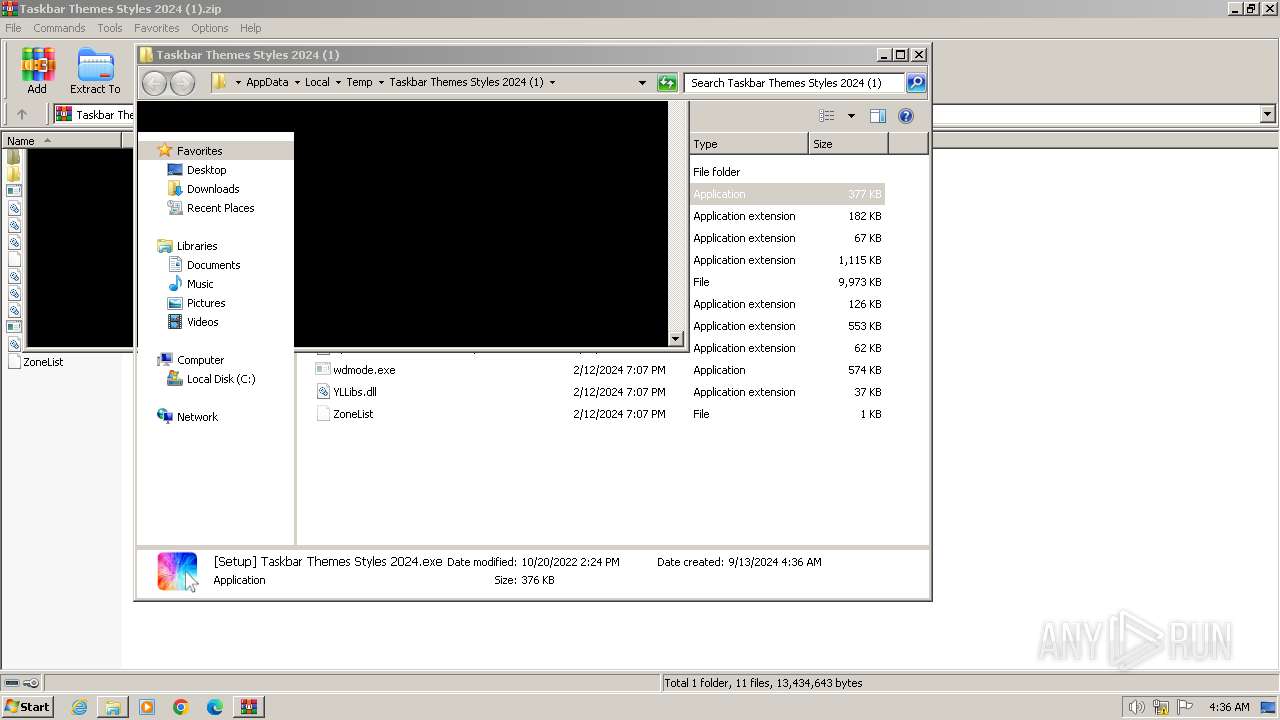Select ZoneList file icon in Explorer
This screenshot has height=720, width=1280.
pos(323,414)
